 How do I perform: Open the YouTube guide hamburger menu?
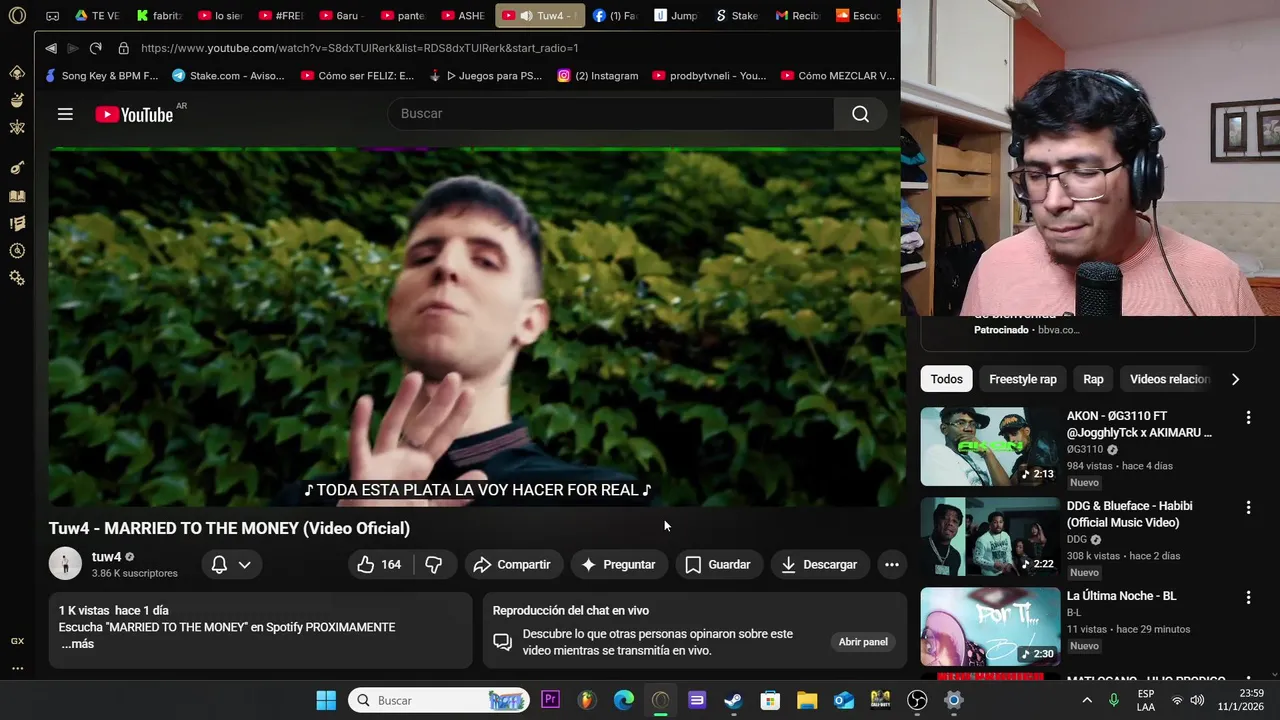[x=65, y=114]
